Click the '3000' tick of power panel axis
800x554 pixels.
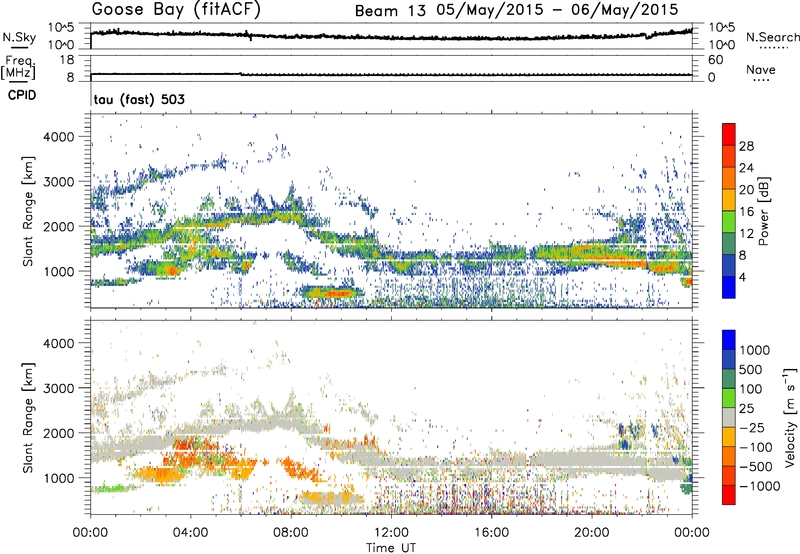tap(58, 182)
